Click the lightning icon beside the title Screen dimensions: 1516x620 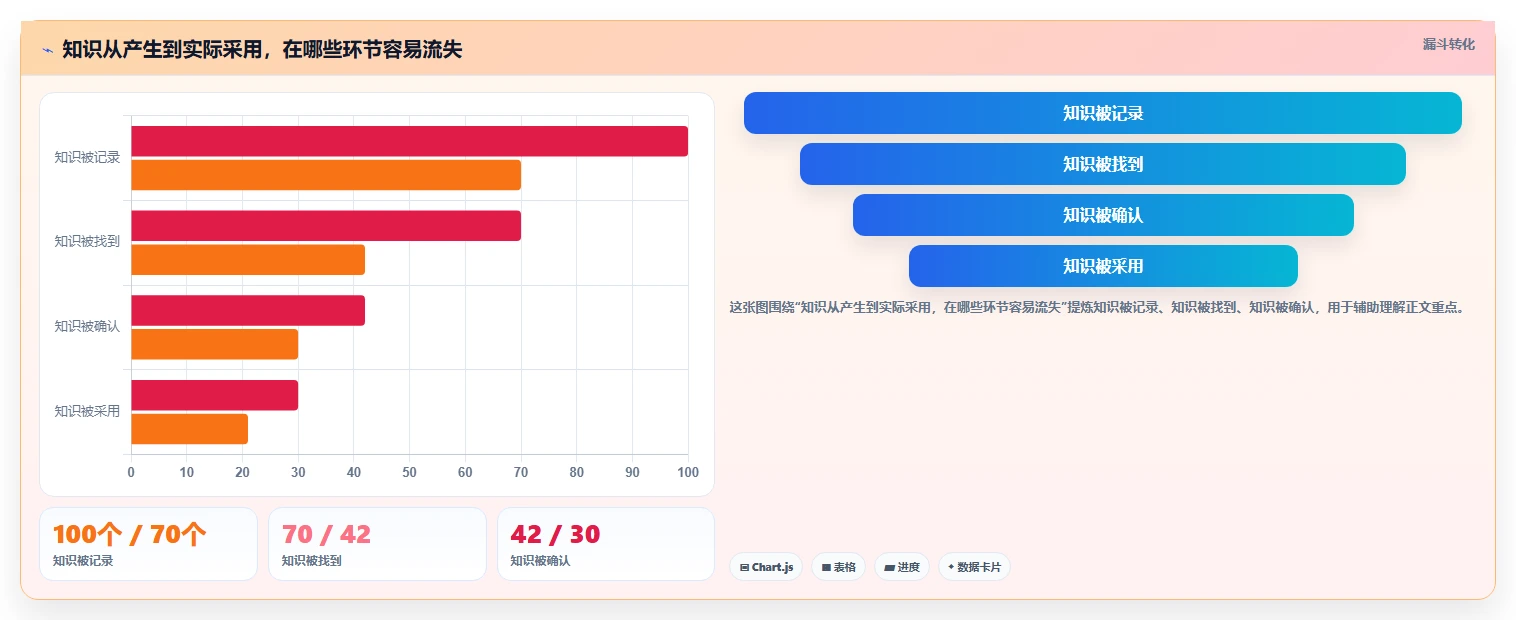click(x=47, y=50)
